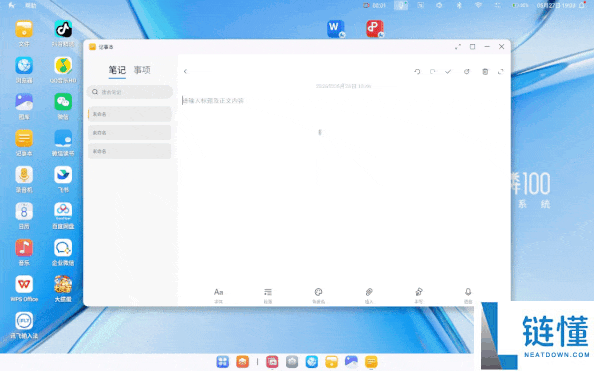
Task: Delete the note with the trash icon
Action: coord(485,71)
